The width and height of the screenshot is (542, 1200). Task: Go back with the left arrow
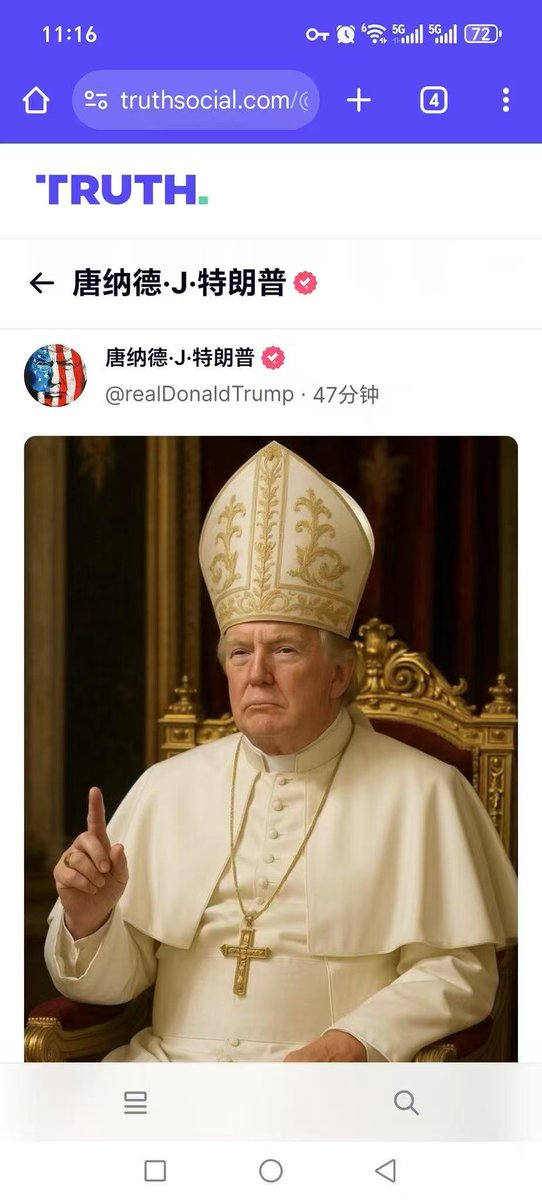click(41, 284)
